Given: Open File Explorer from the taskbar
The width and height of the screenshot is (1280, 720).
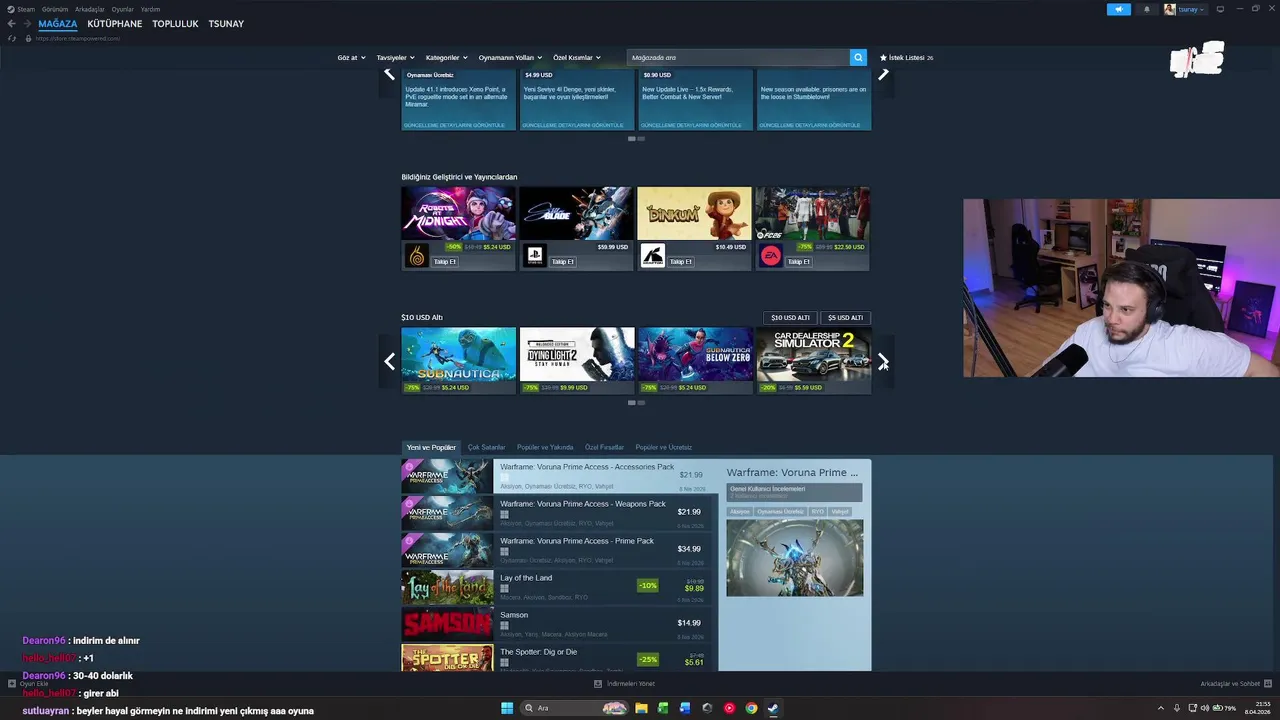Looking at the screenshot, I should pyautogui.click(x=641, y=708).
